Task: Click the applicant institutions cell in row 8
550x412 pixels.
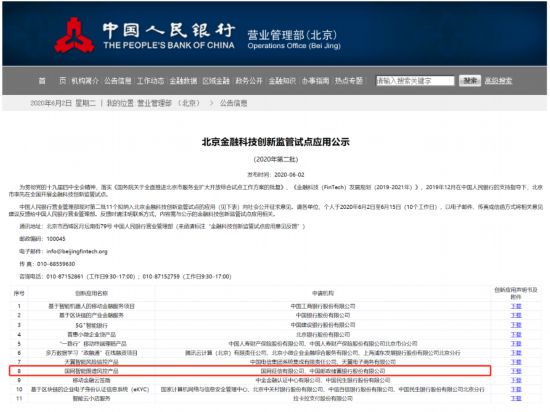Action: tap(323, 371)
